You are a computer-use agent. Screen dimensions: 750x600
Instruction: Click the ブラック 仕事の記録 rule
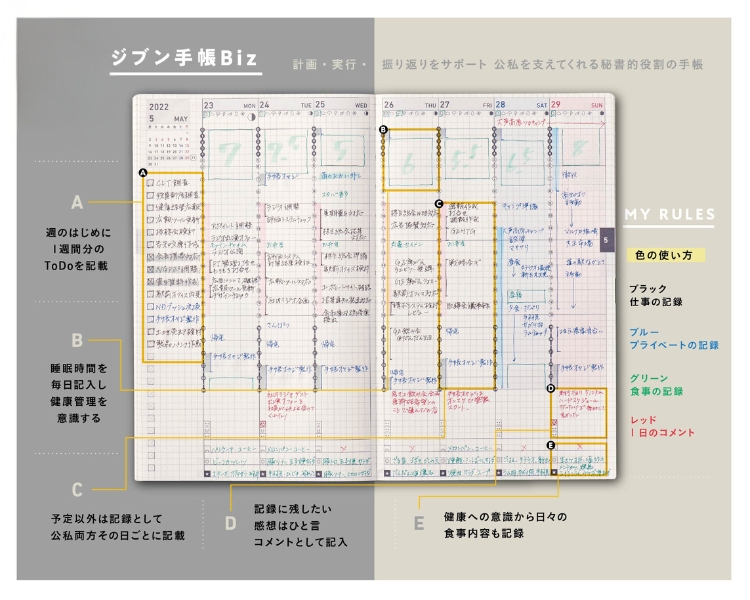pos(656,295)
